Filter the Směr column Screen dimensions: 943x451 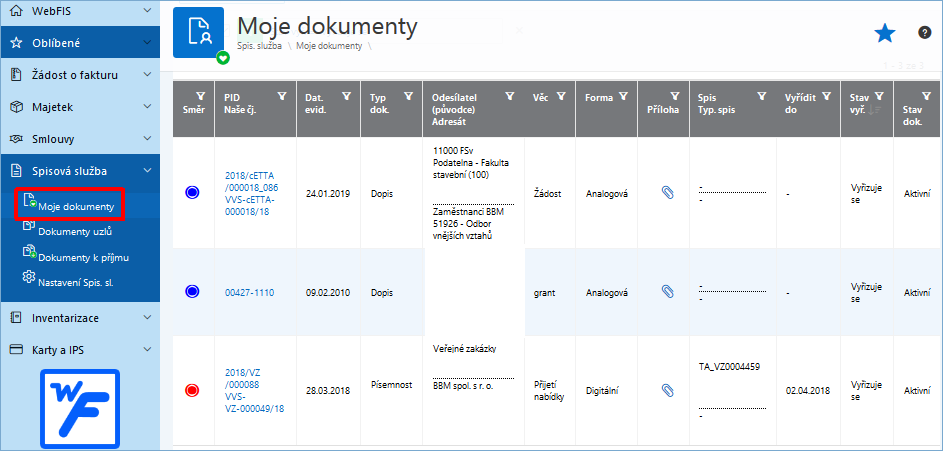coord(200,96)
